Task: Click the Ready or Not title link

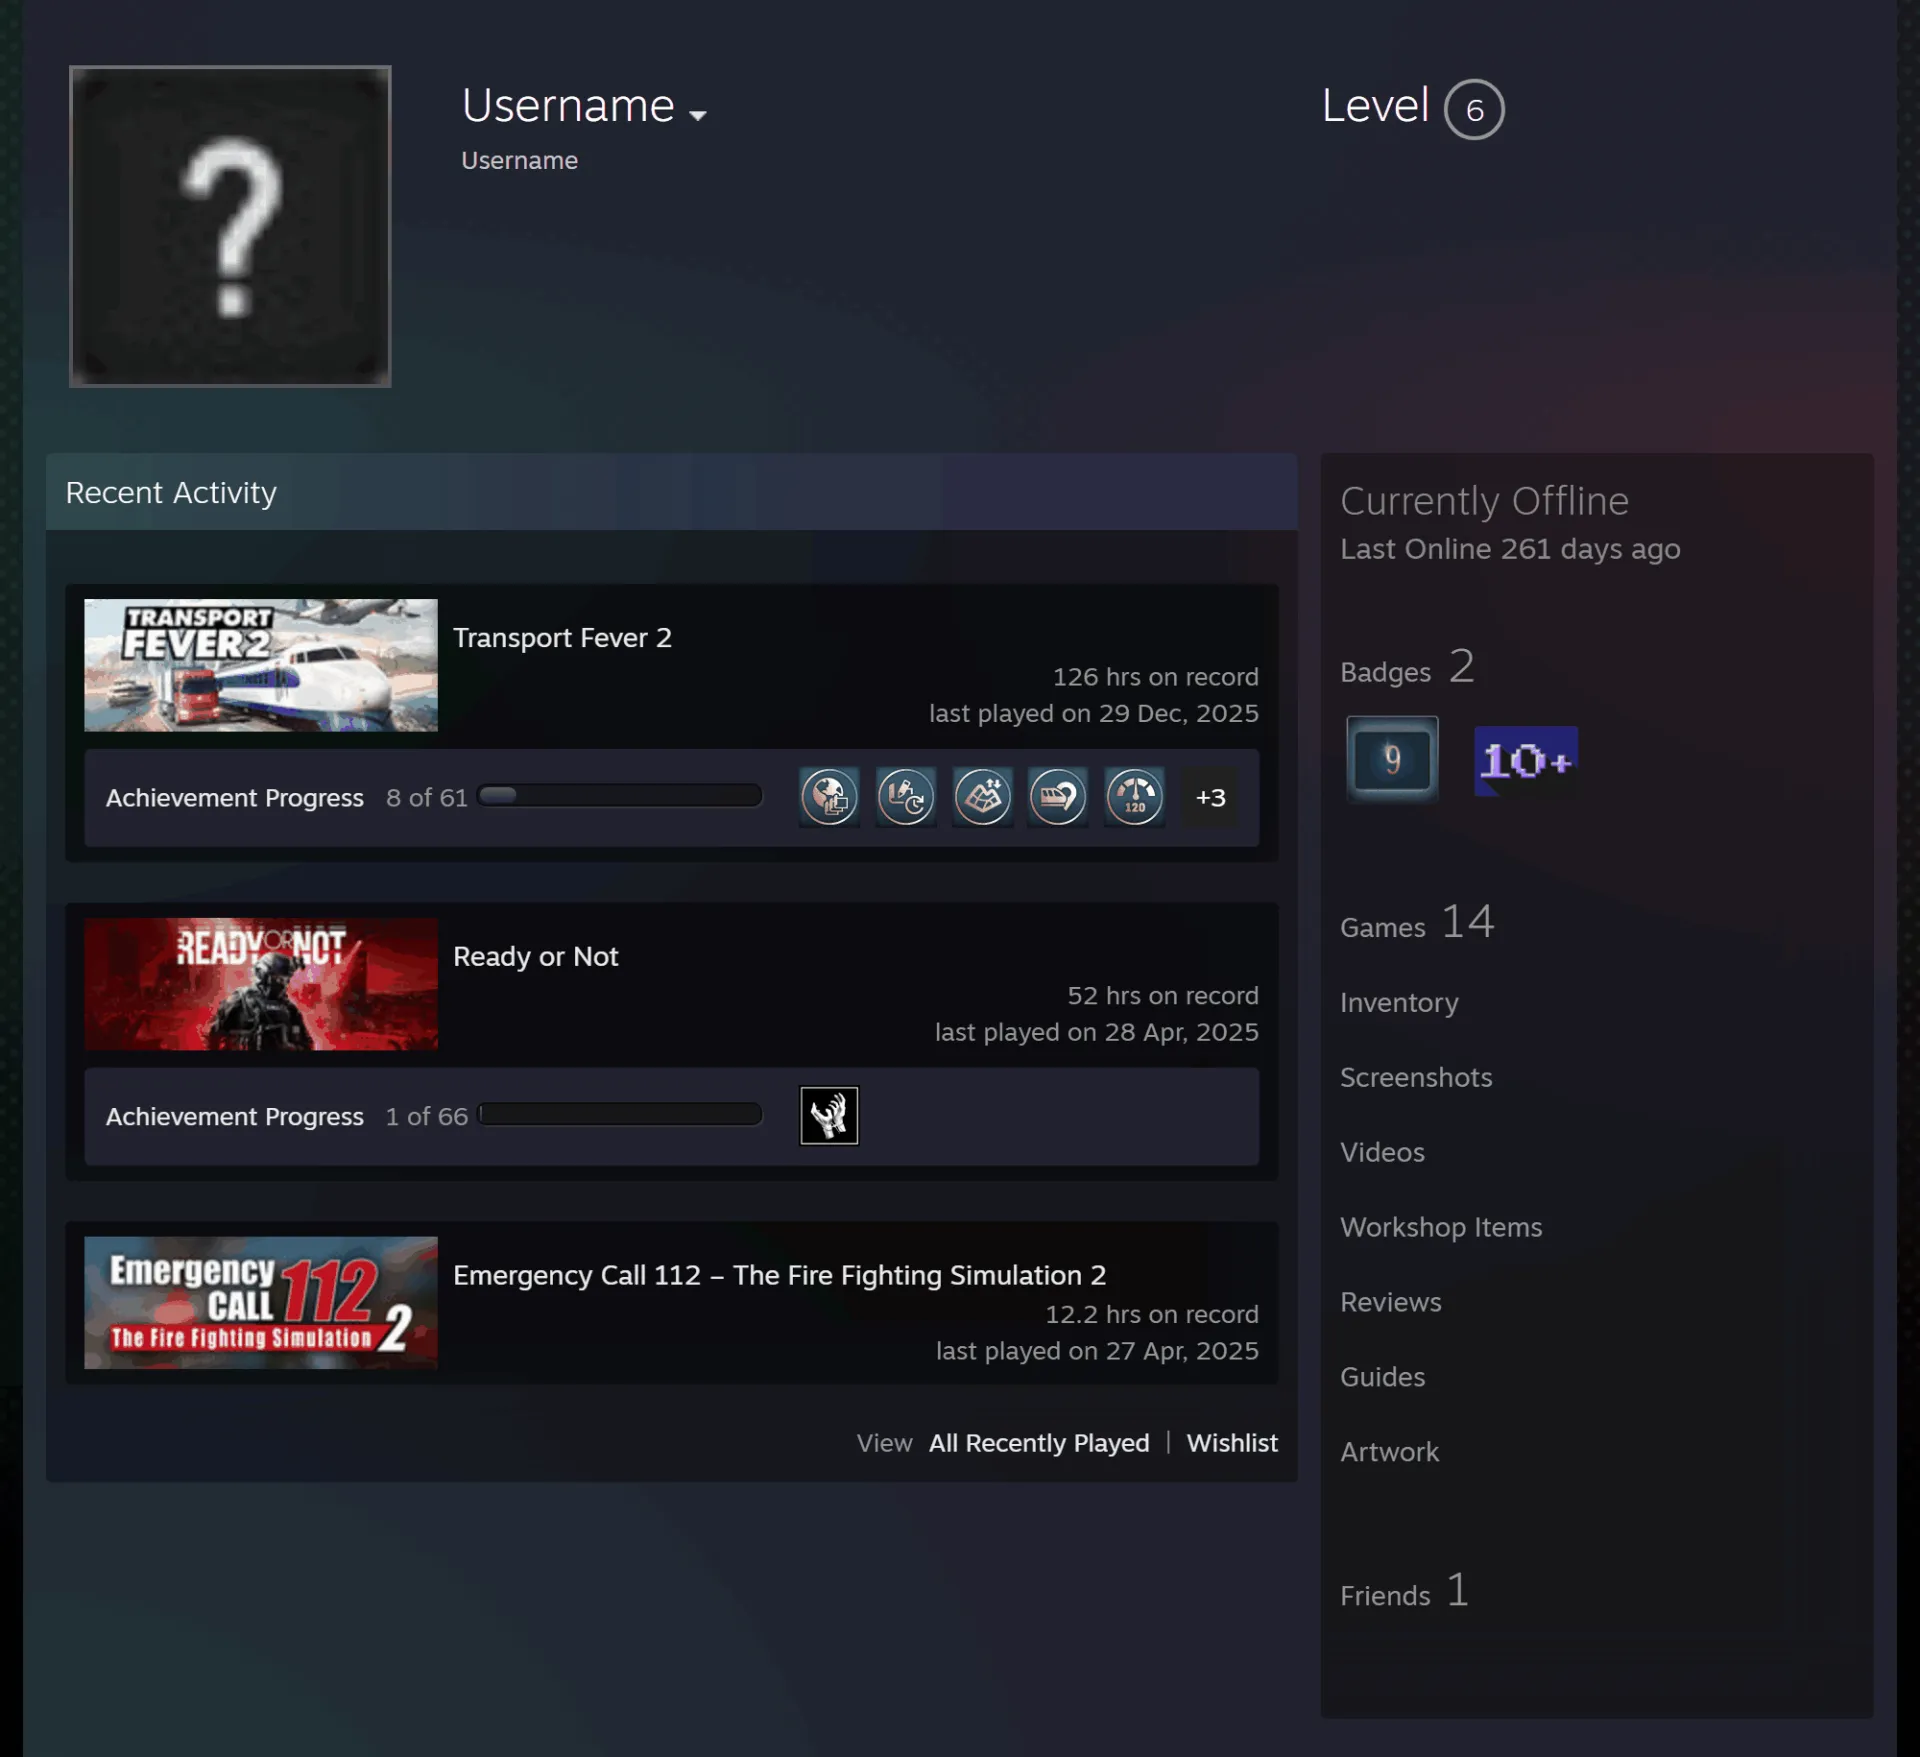Action: (536, 957)
